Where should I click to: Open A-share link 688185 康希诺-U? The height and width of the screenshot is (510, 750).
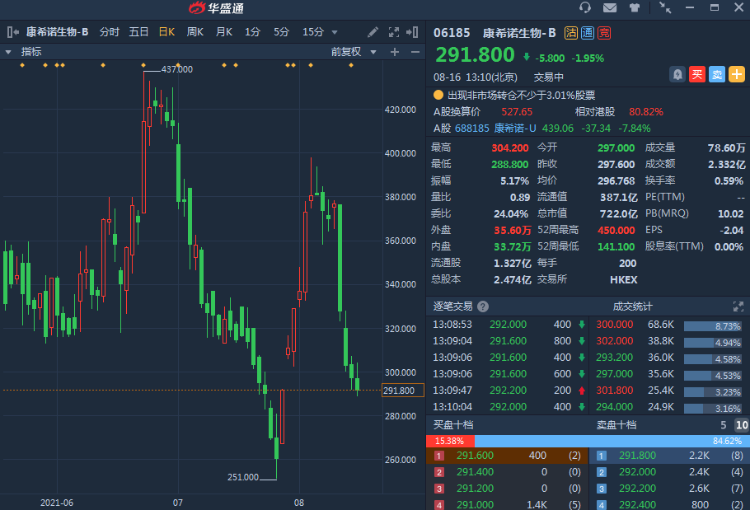[x=495, y=128]
